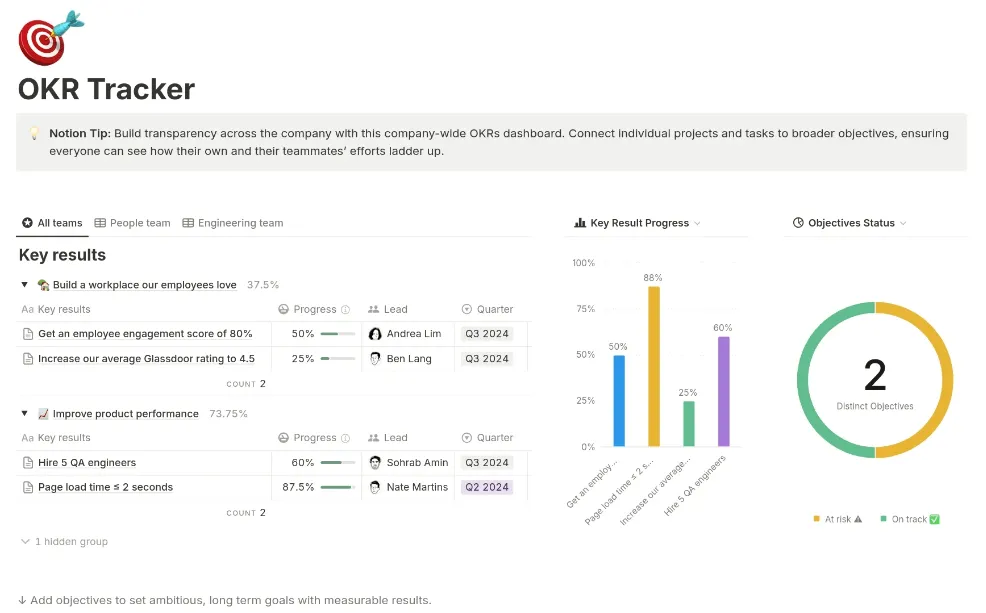This screenshot has width=986, height=613.
Task: Click the Q3 2024 tag for Andrea Lim's row
Action: pyautogui.click(x=487, y=334)
